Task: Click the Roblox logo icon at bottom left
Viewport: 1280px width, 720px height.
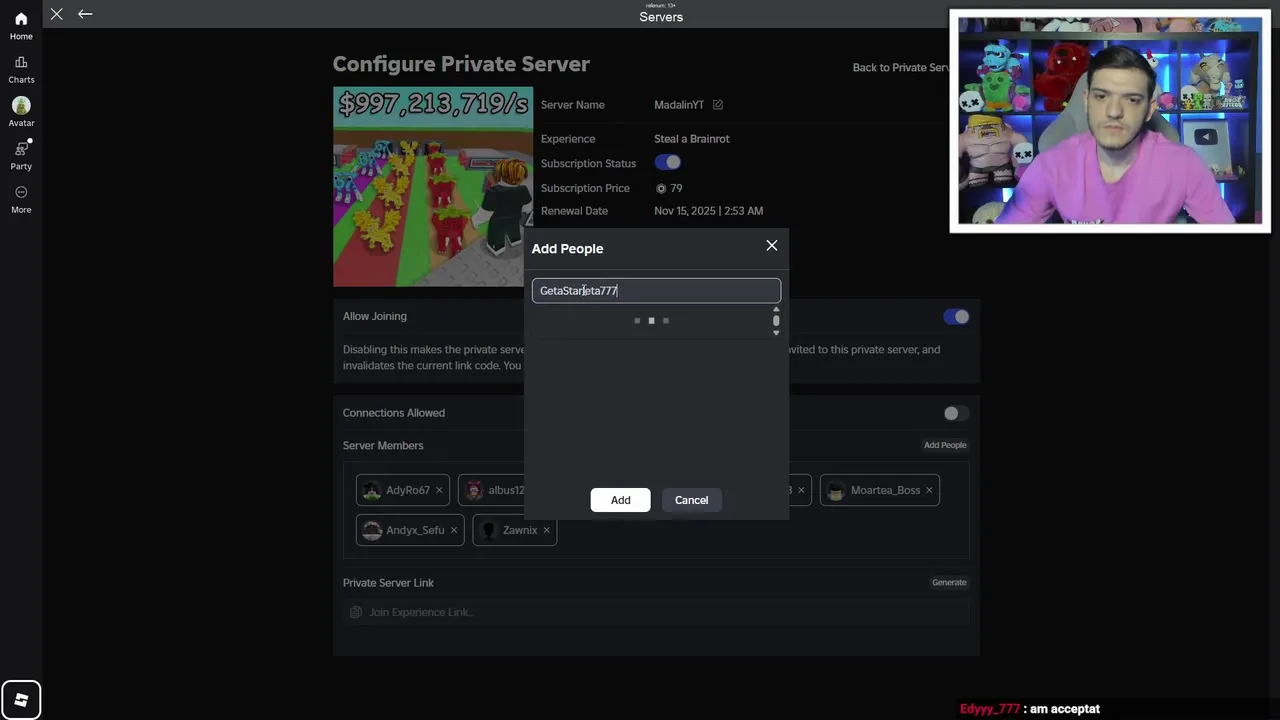Action: [x=21, y=700]
